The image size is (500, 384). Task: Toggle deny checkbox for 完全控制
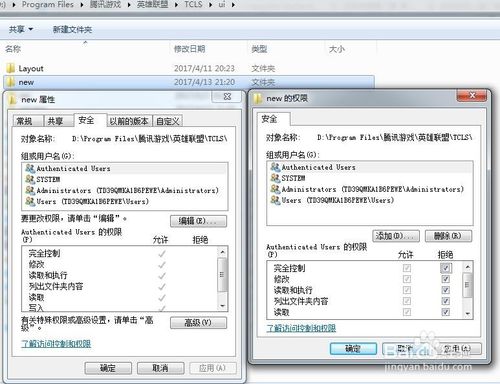tap(446, 268)
